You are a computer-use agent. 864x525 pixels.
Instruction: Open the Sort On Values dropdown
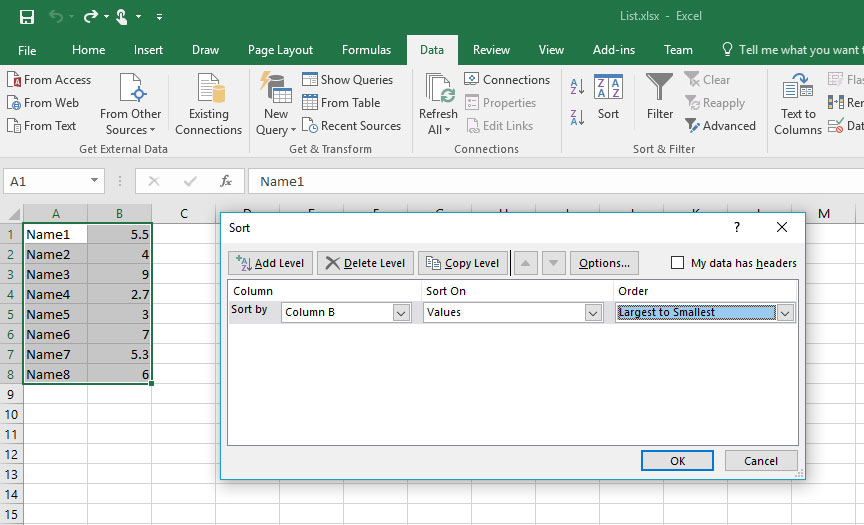pos(592,312)
